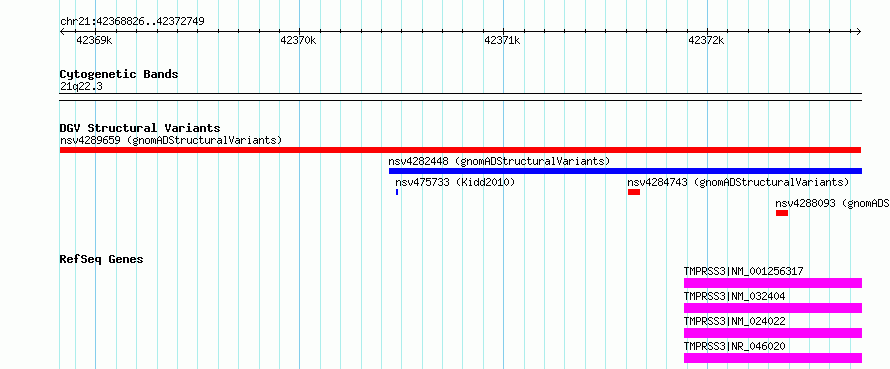890x369 pixels.
Task: Click the 21q22.3 band label
Action: pos(81,86)
